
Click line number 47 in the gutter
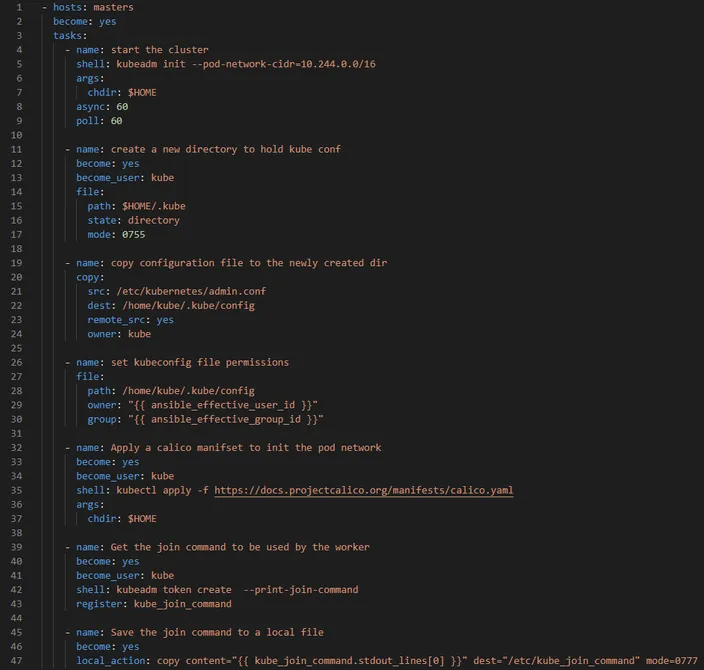pyautogui.click(x=17, y=661)
